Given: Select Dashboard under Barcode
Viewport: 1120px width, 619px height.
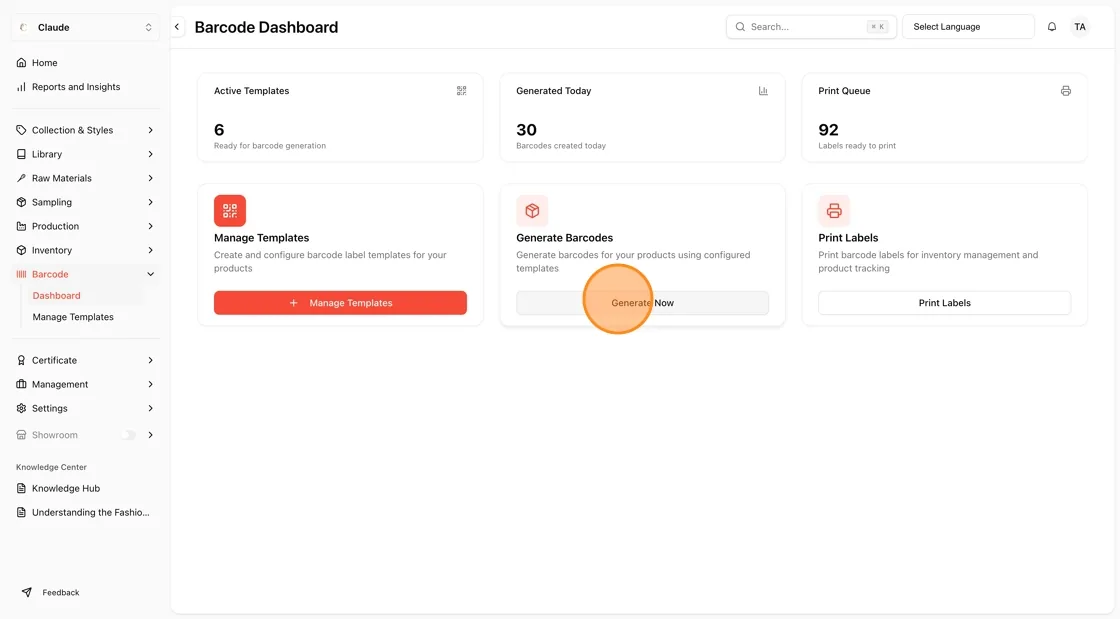Looking at the screenshot, I should pos(56,296).
